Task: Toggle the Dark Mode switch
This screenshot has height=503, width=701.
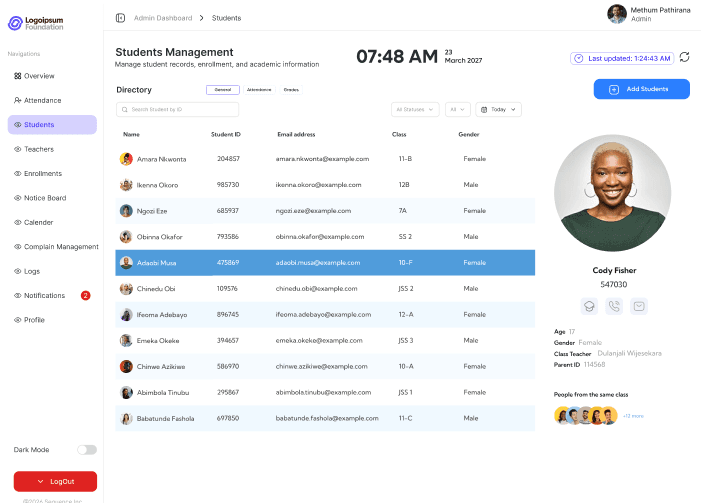Action: point(87,450)
